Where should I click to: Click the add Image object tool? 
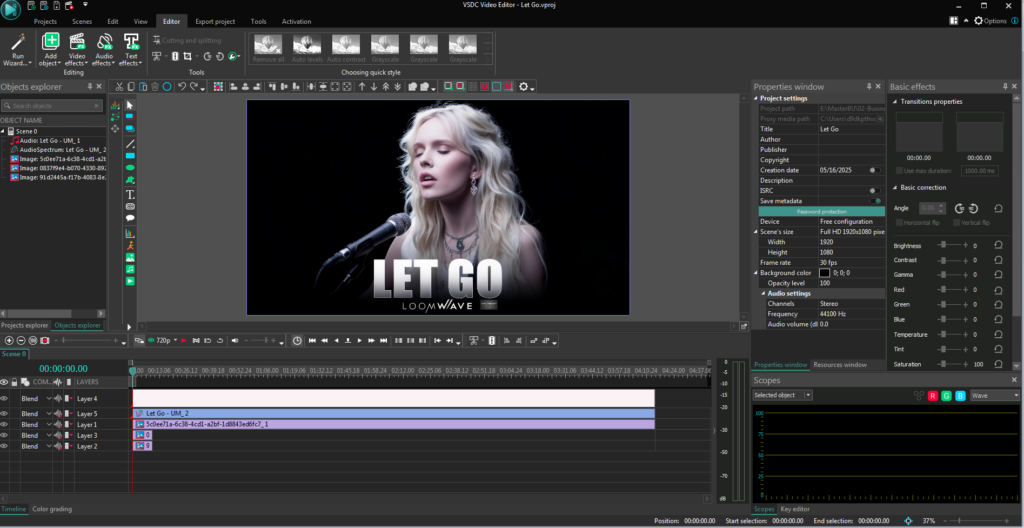tap(129, 257)
